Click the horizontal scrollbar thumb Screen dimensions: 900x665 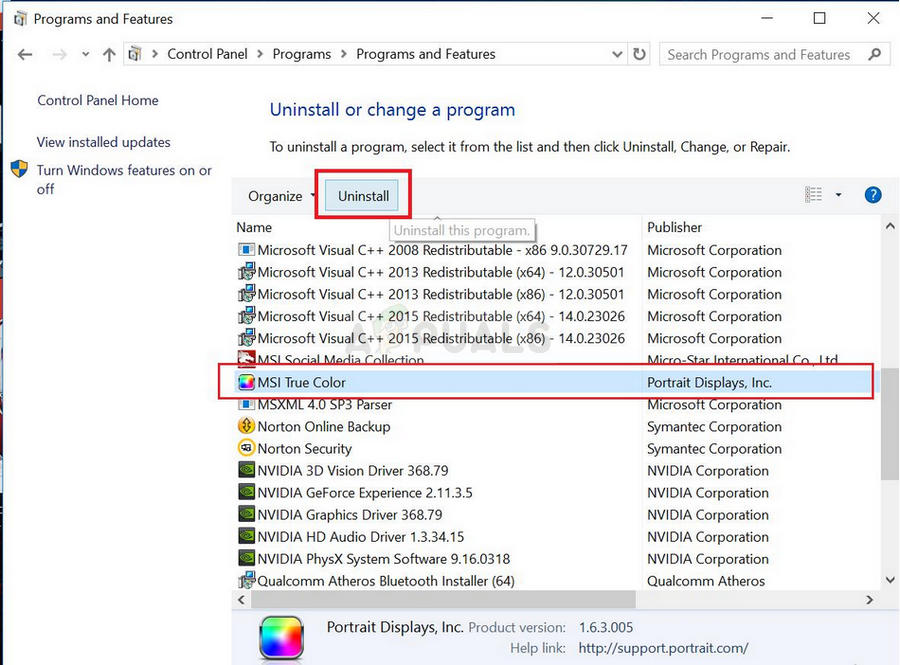click(x=443, y=600)
